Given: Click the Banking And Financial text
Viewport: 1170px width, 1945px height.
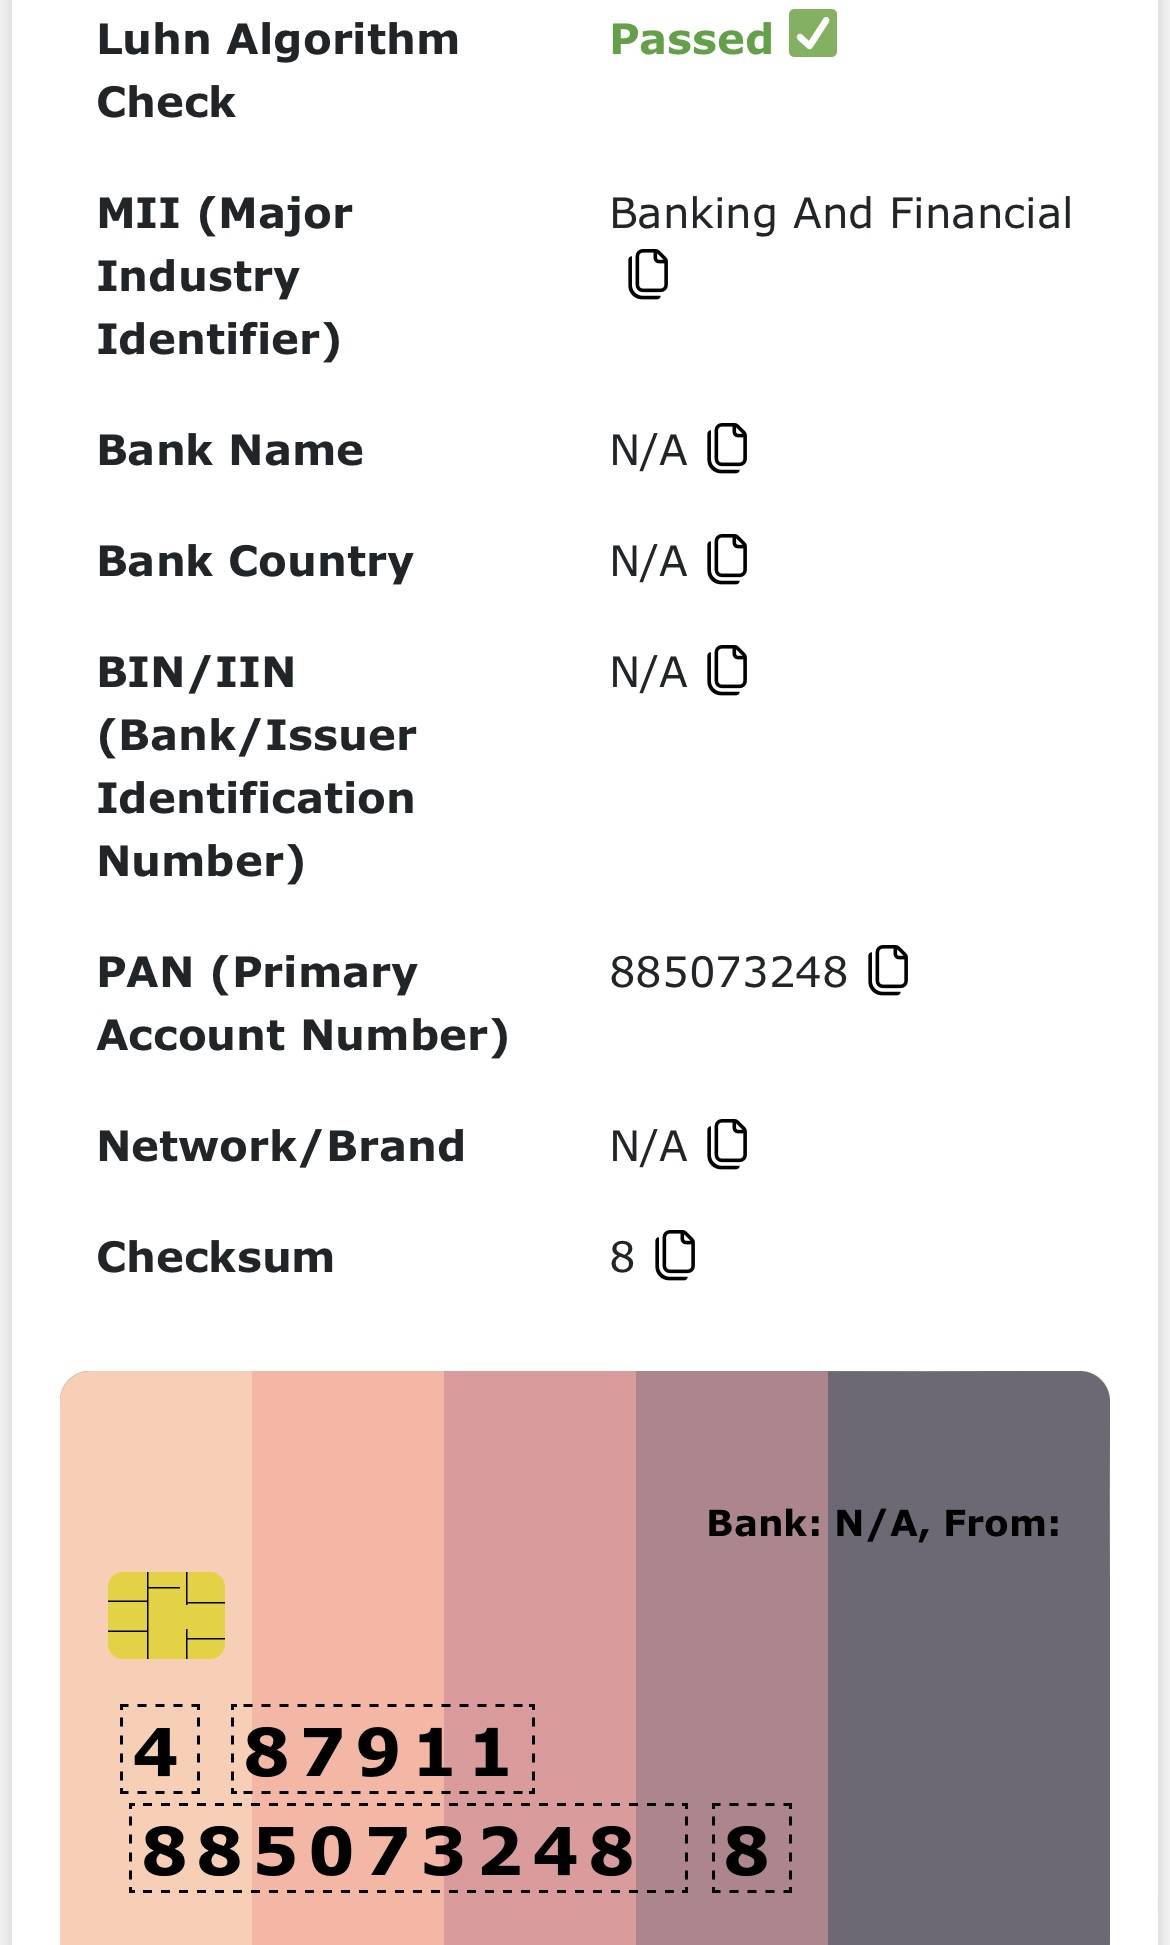Looking at the screenshot, I should coord(840,213).
